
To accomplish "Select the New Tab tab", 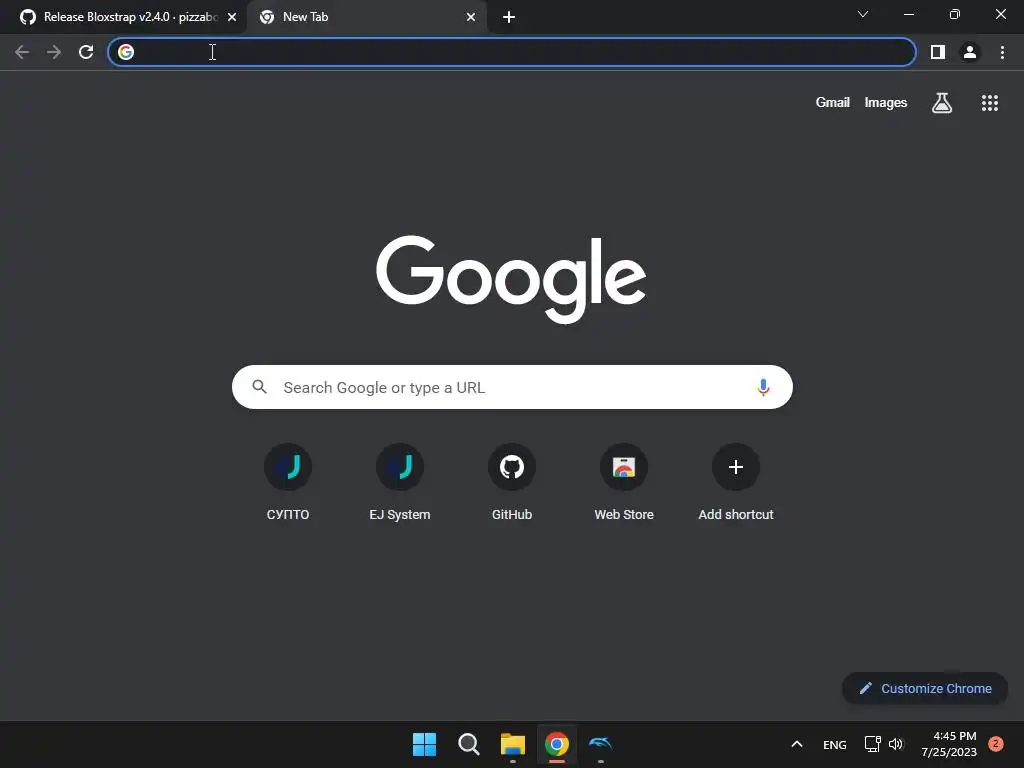I will click(x=366, y=17).
